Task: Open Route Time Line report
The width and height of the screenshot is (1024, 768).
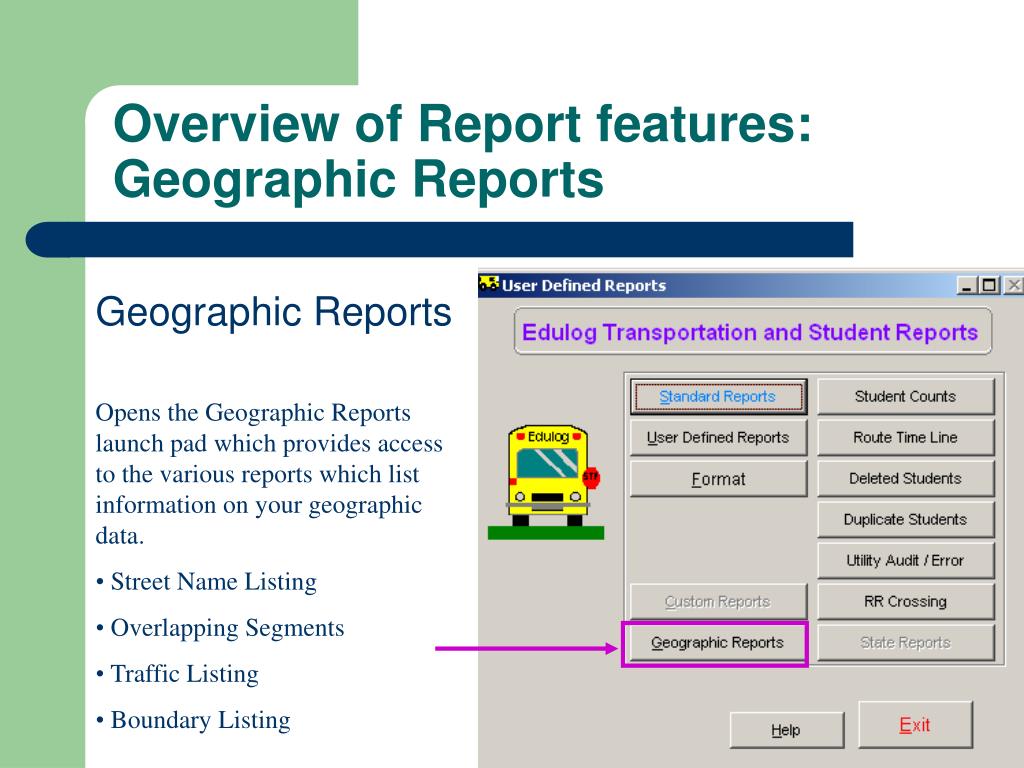Action: coord(906,438)
